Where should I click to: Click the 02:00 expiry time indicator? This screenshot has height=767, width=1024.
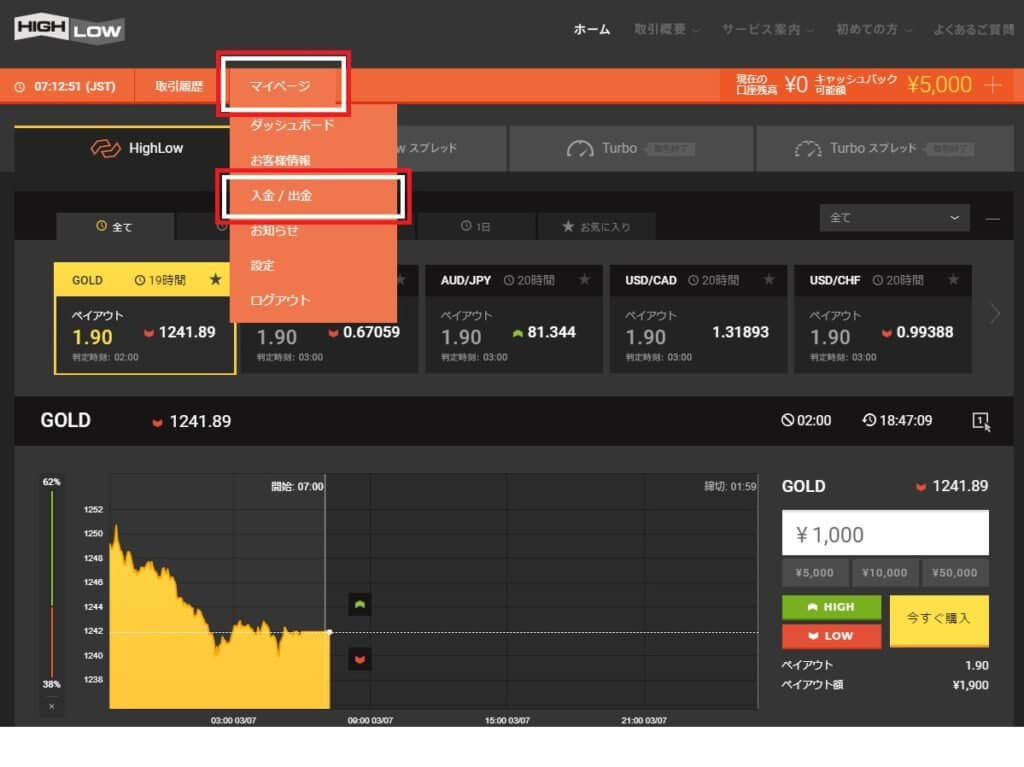[x=806, y=421]
